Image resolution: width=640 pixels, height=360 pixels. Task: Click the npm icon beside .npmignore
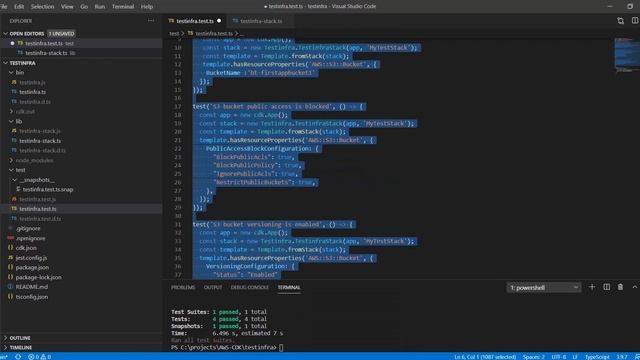[11, 238]
